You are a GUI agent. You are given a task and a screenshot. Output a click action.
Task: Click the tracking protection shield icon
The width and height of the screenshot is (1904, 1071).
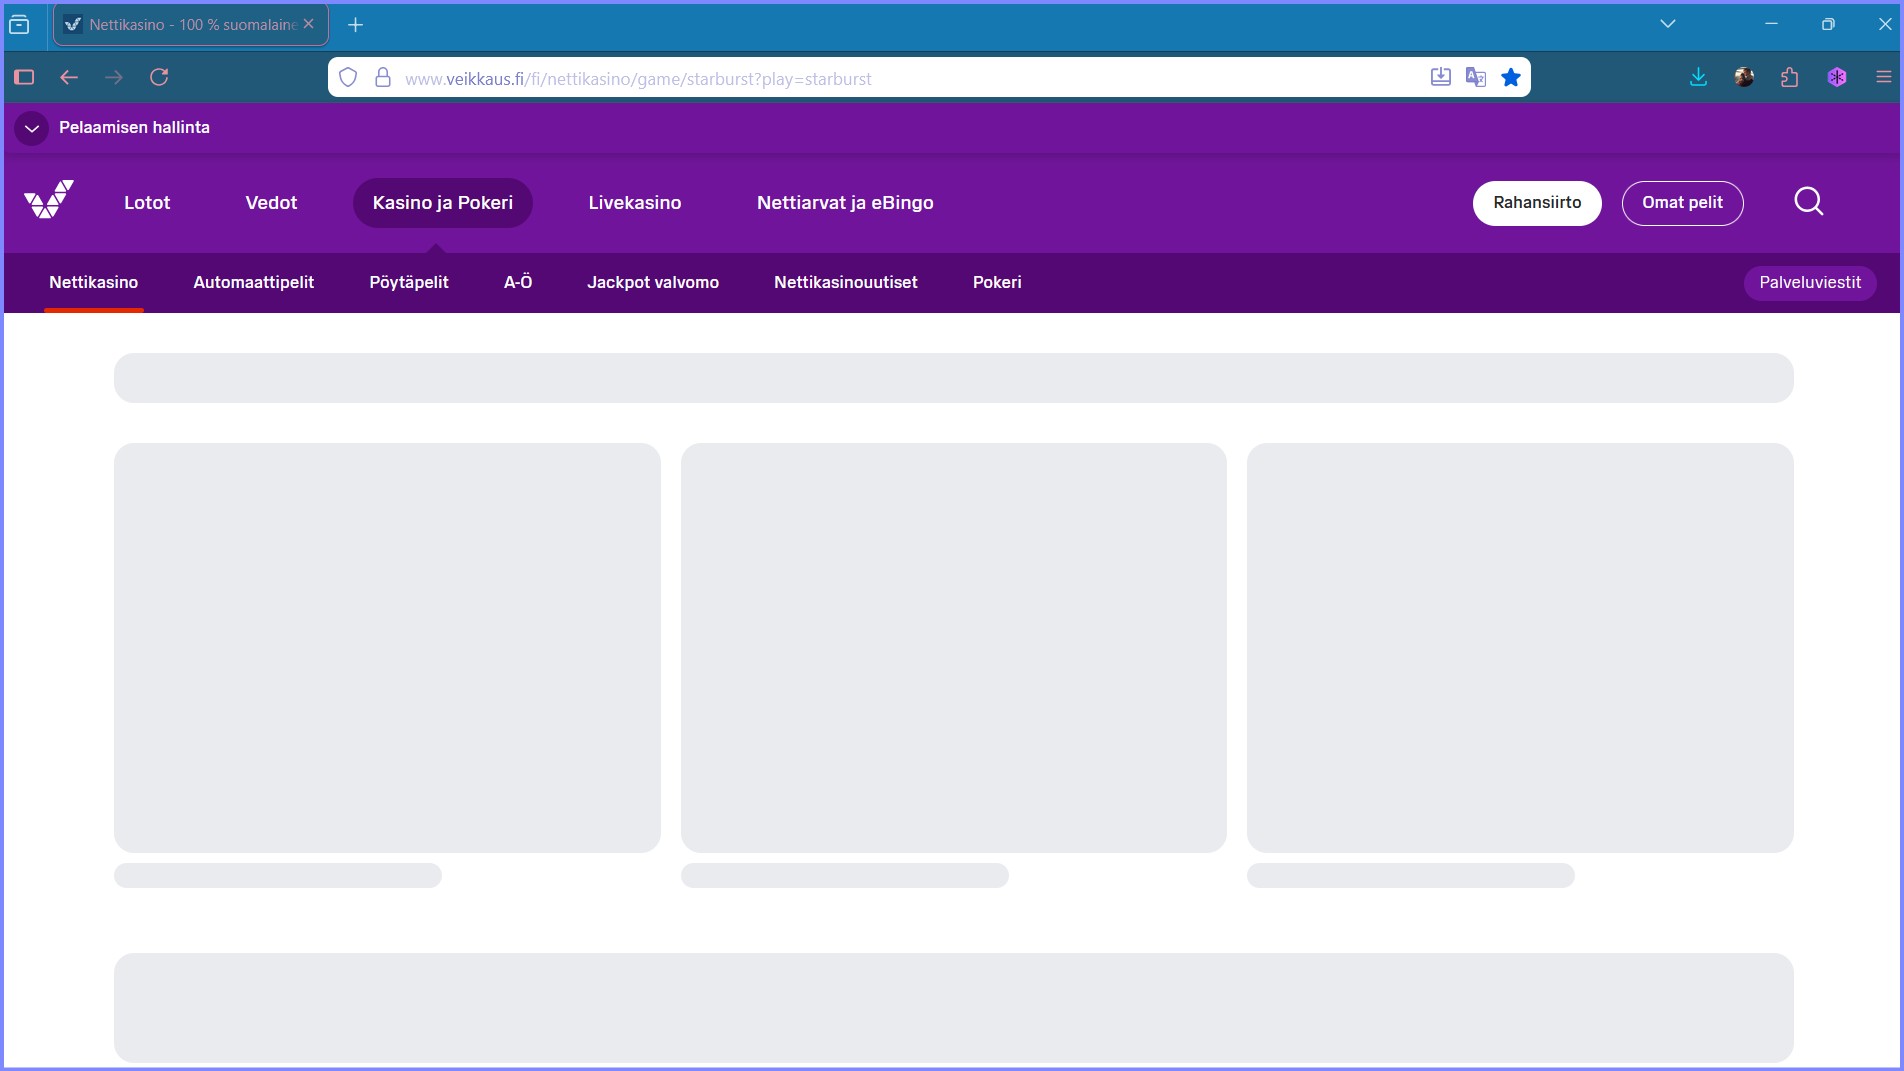click(x=348, y=78)
